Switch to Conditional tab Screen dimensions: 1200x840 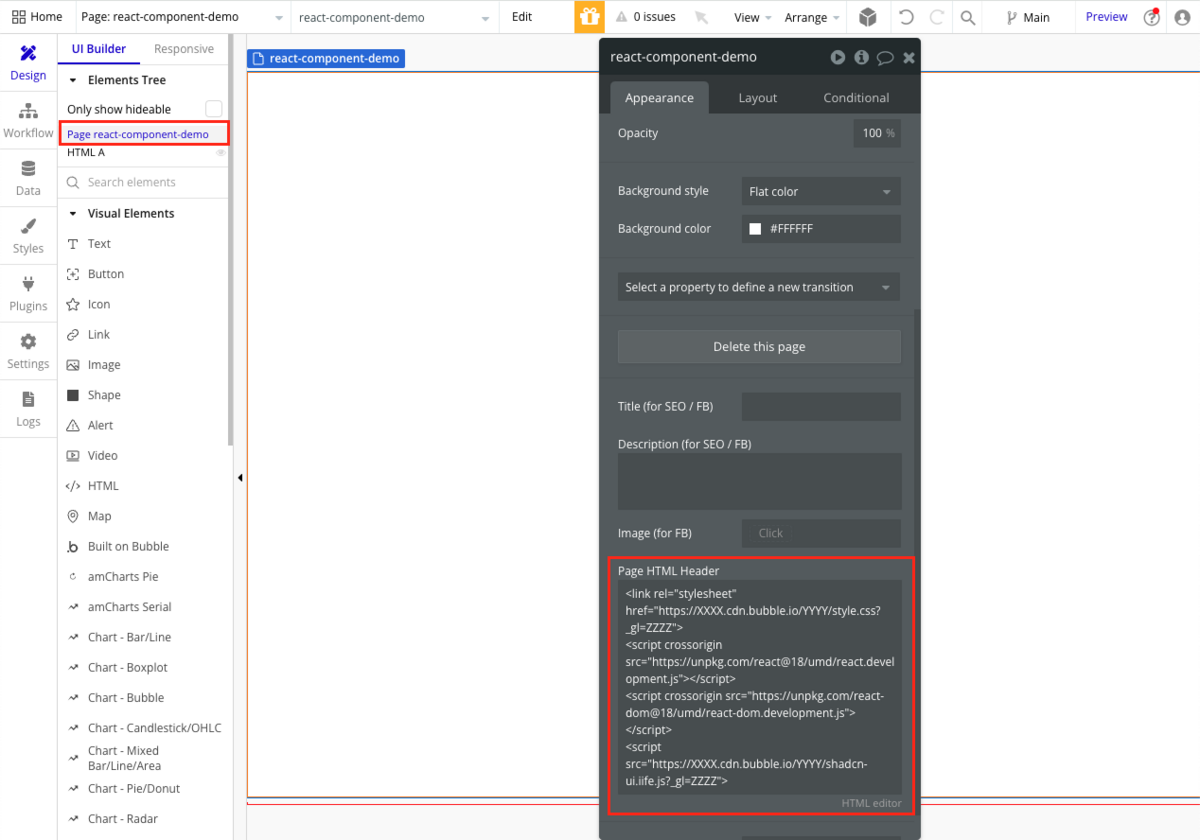(856, 97)
